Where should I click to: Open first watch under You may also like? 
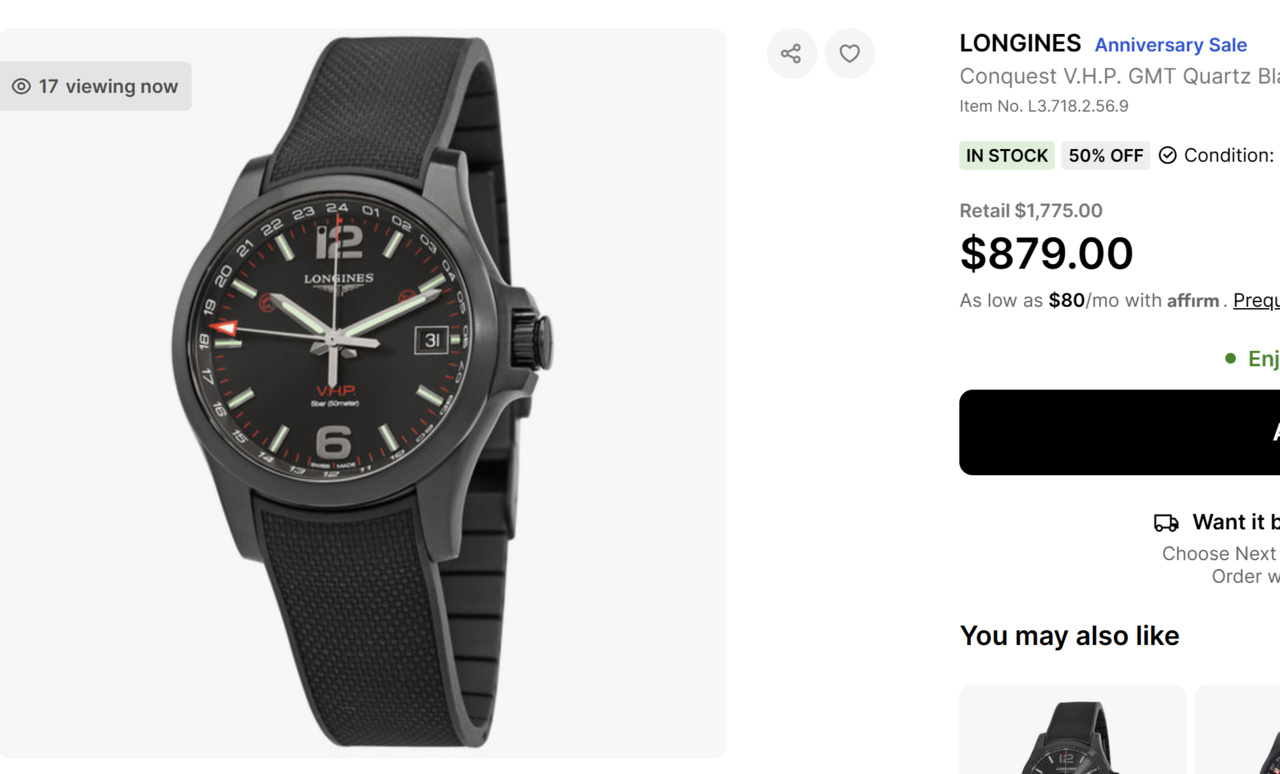point(1072,730)
